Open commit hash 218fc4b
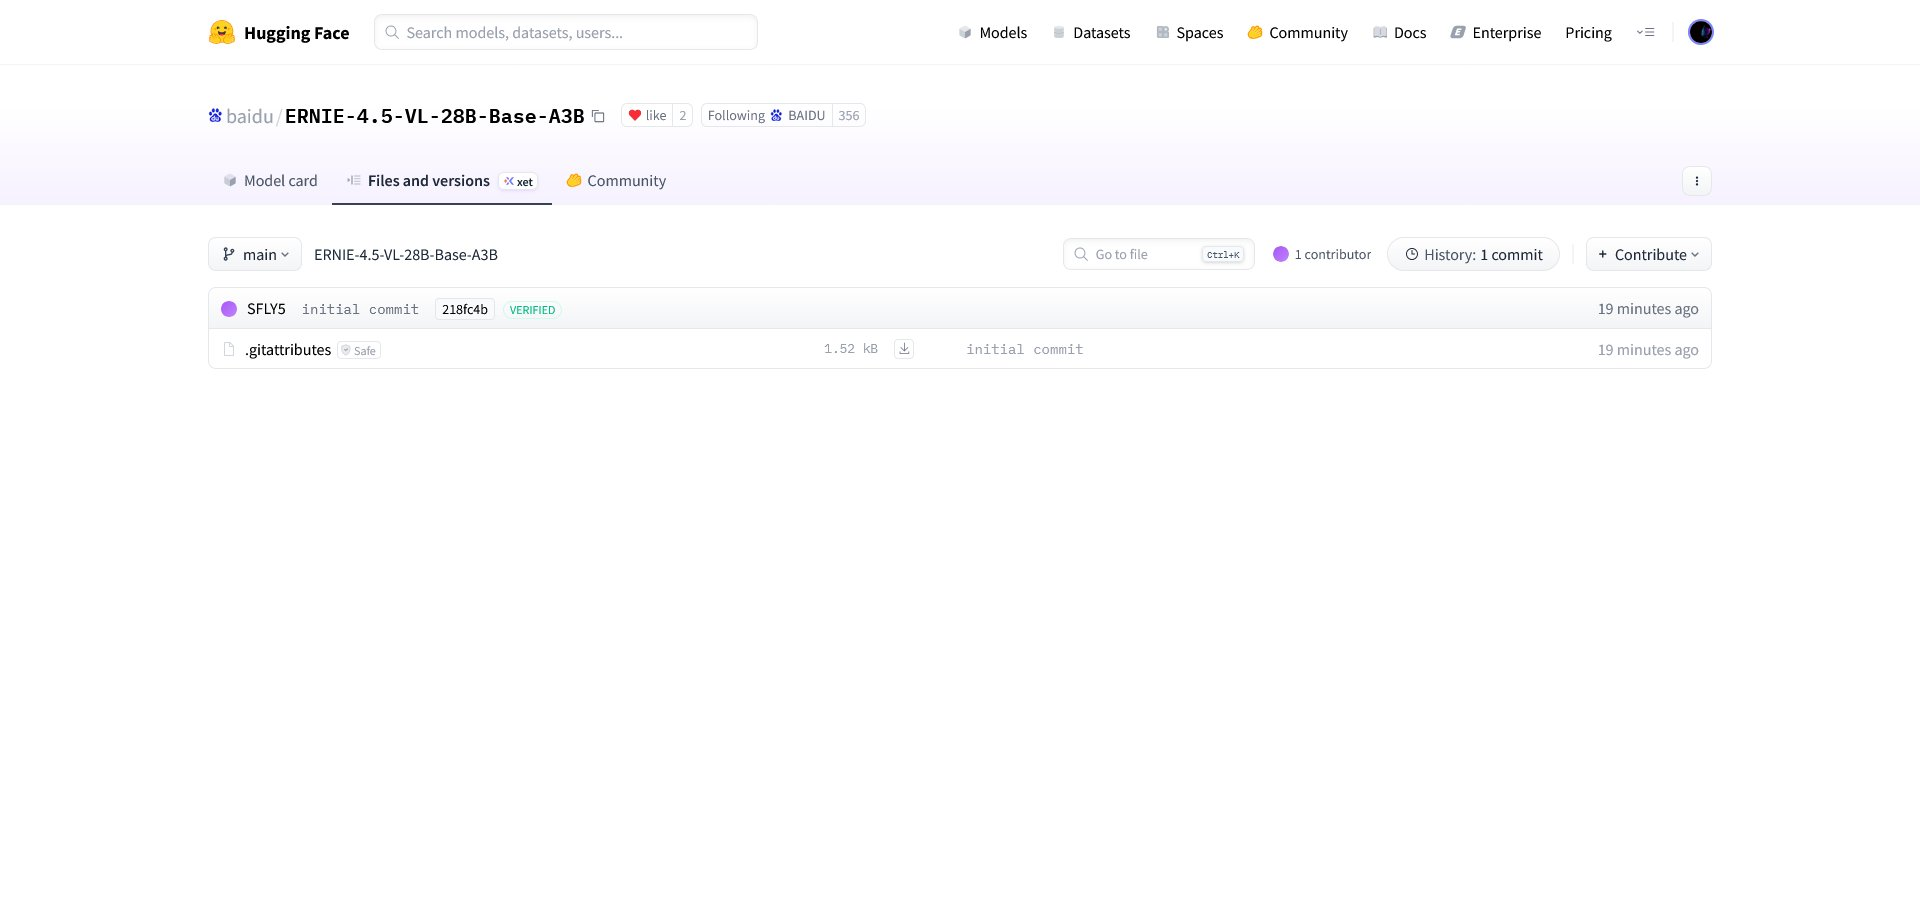Image resolution: width=1920 pixels, height=919 pixels. coord(465,309)
